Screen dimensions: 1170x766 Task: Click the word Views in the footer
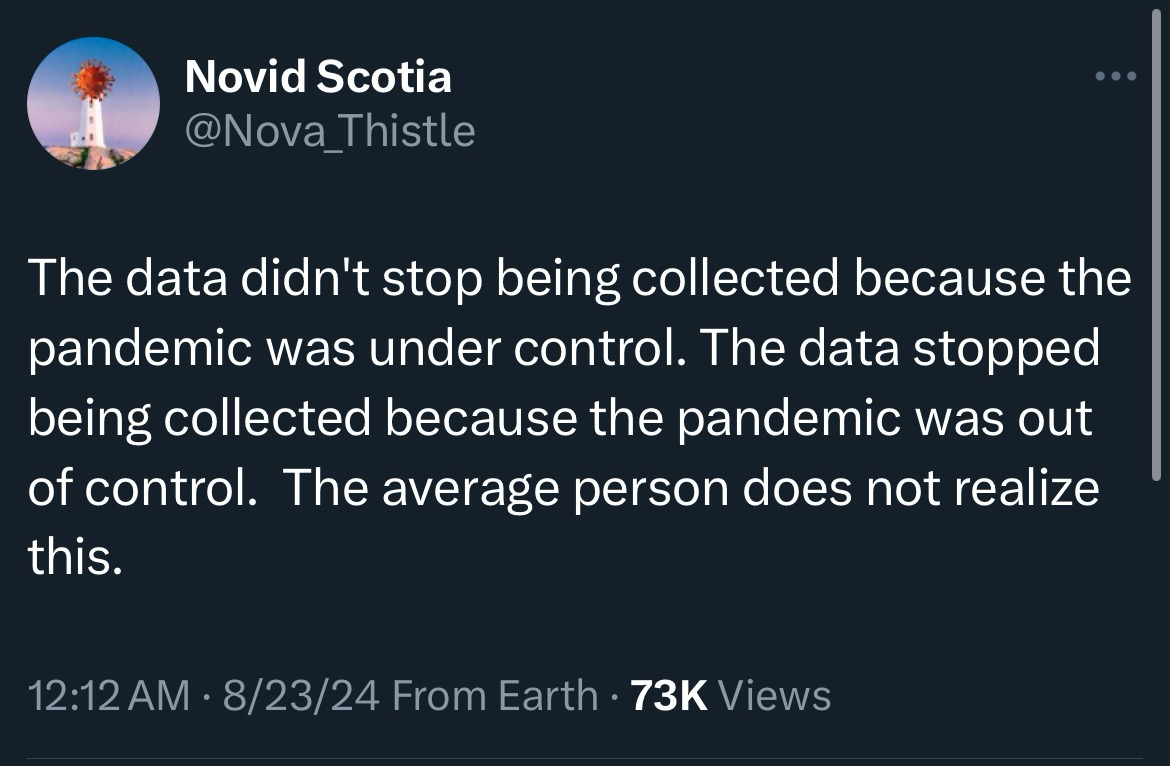pos(774,695)
